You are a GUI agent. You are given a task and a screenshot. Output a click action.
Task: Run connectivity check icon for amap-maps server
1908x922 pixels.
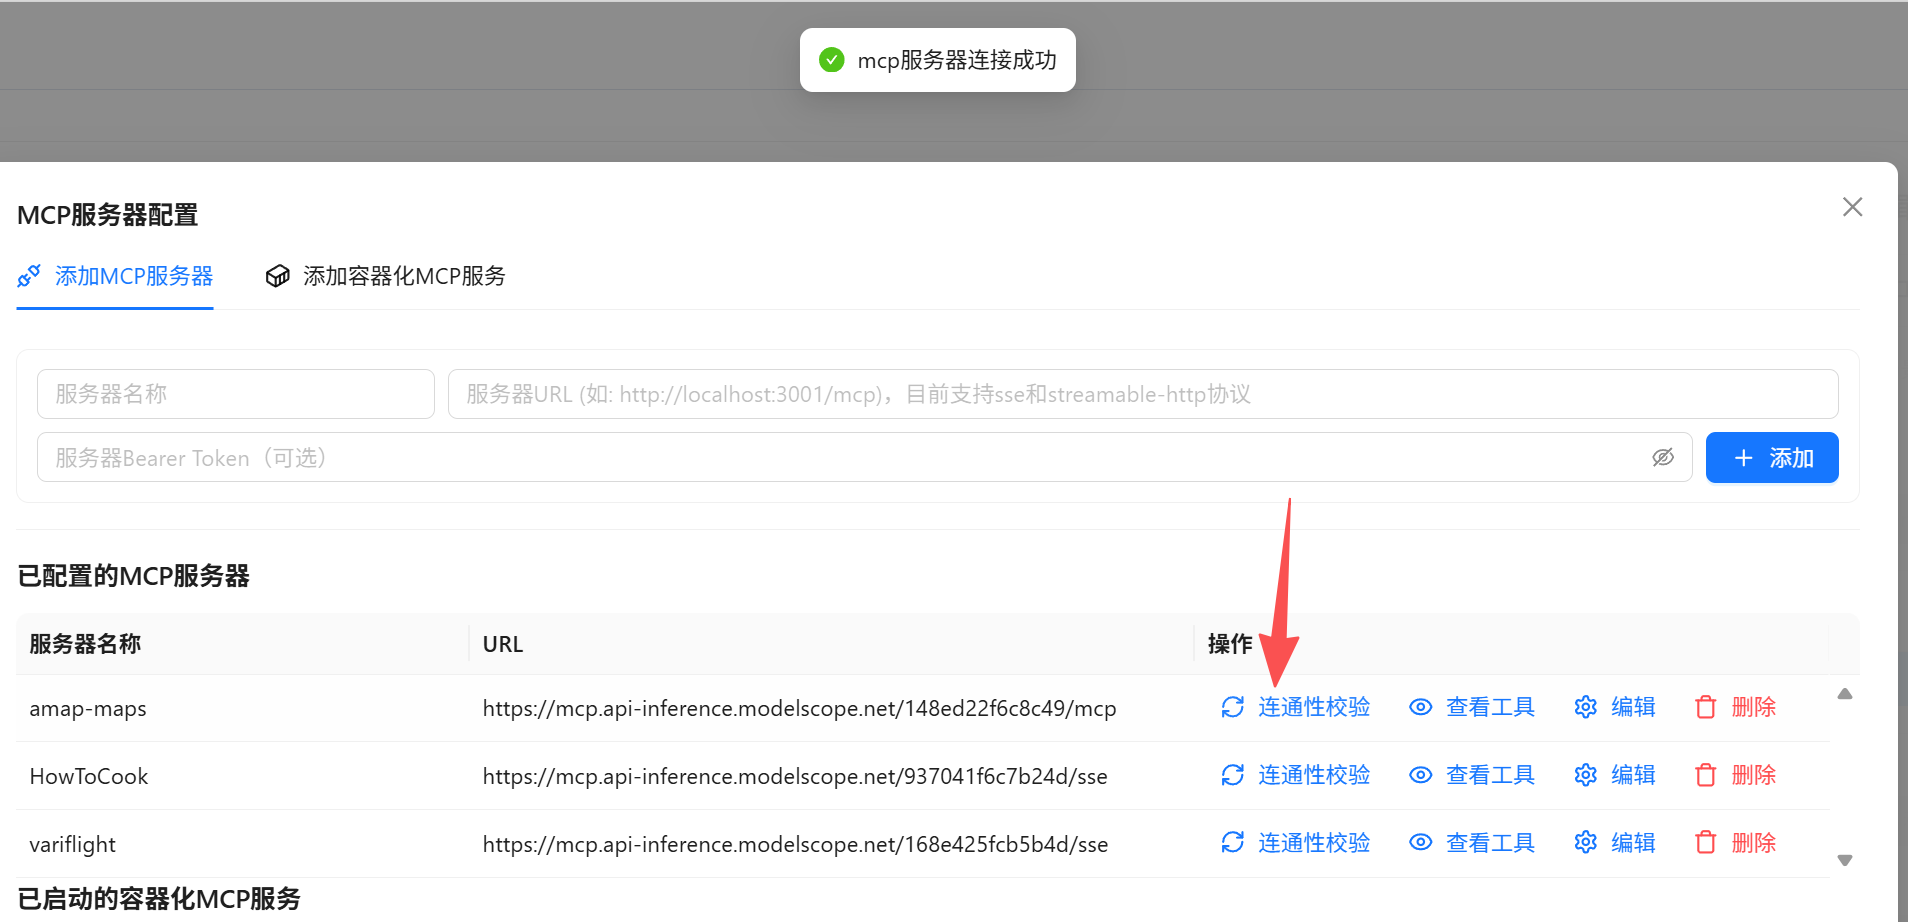1231,707
